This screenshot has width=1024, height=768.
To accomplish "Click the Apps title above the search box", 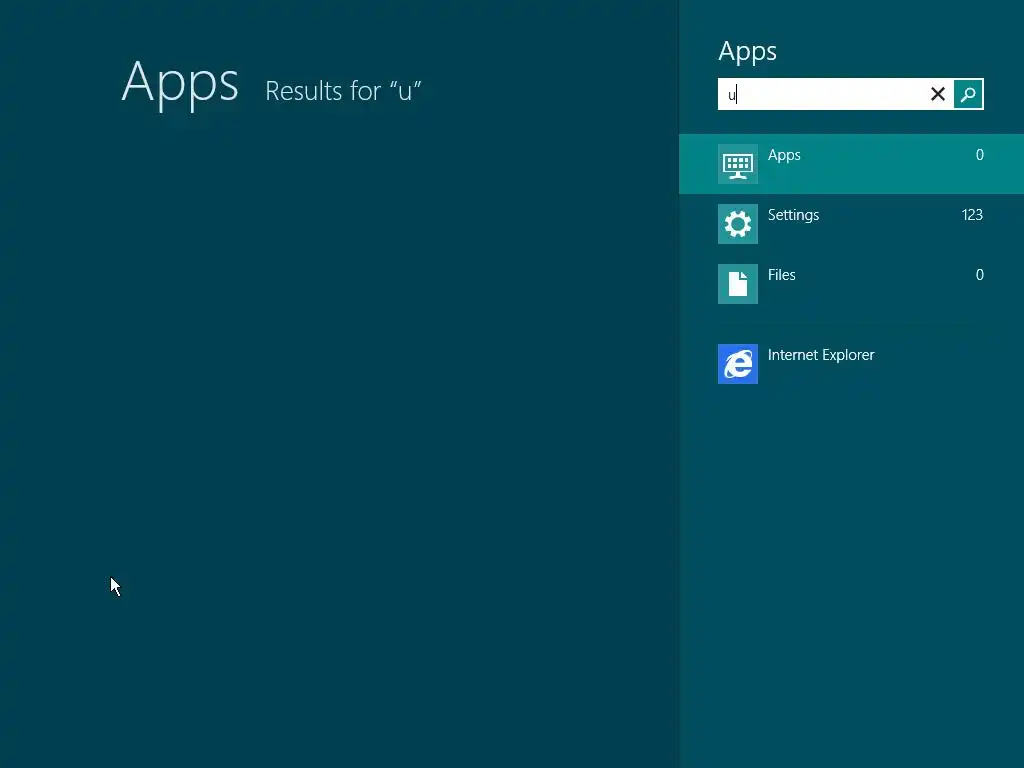I will (748, 52).
